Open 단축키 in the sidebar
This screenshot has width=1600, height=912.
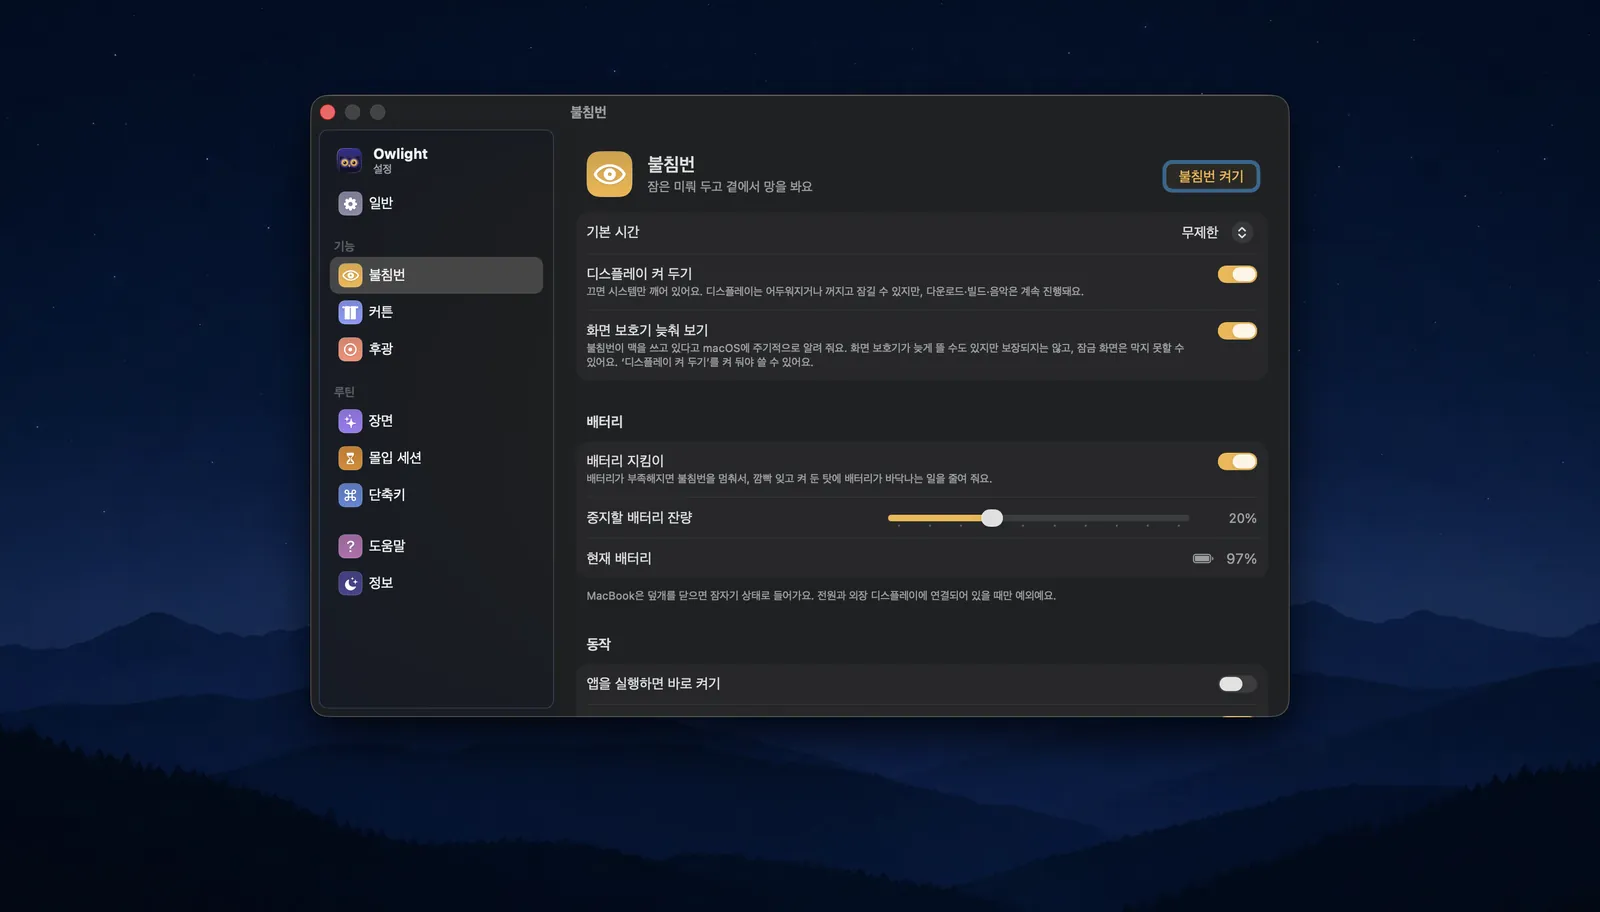[436, 495]
